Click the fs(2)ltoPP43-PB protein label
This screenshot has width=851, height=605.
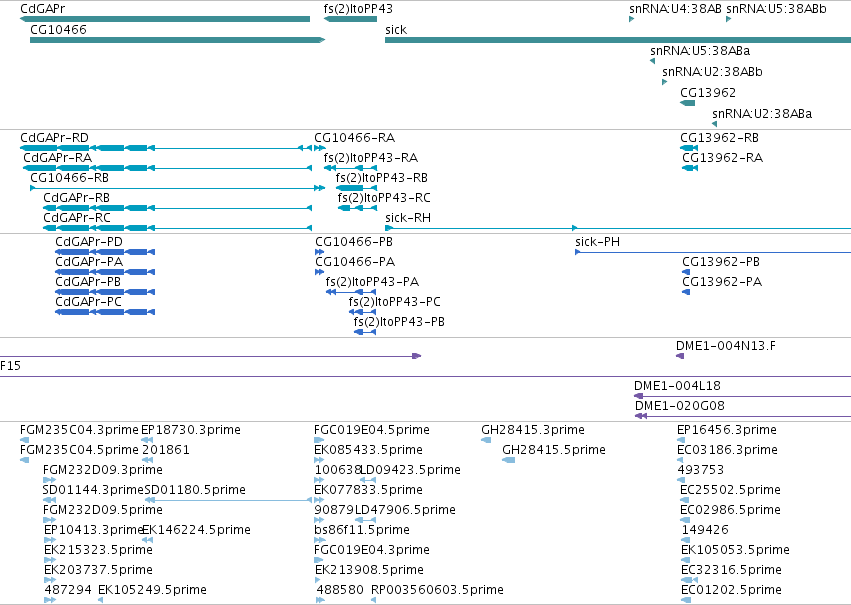click(399, 322)
